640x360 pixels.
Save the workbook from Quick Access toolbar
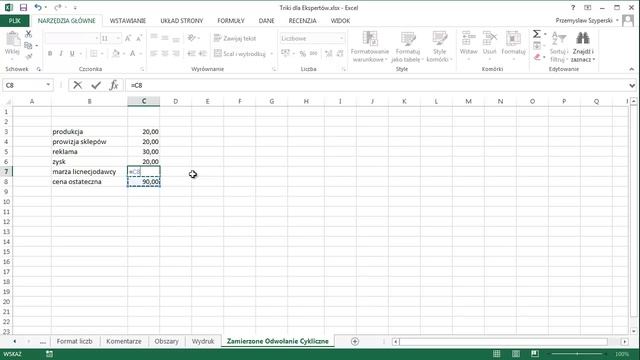point(23,7)
